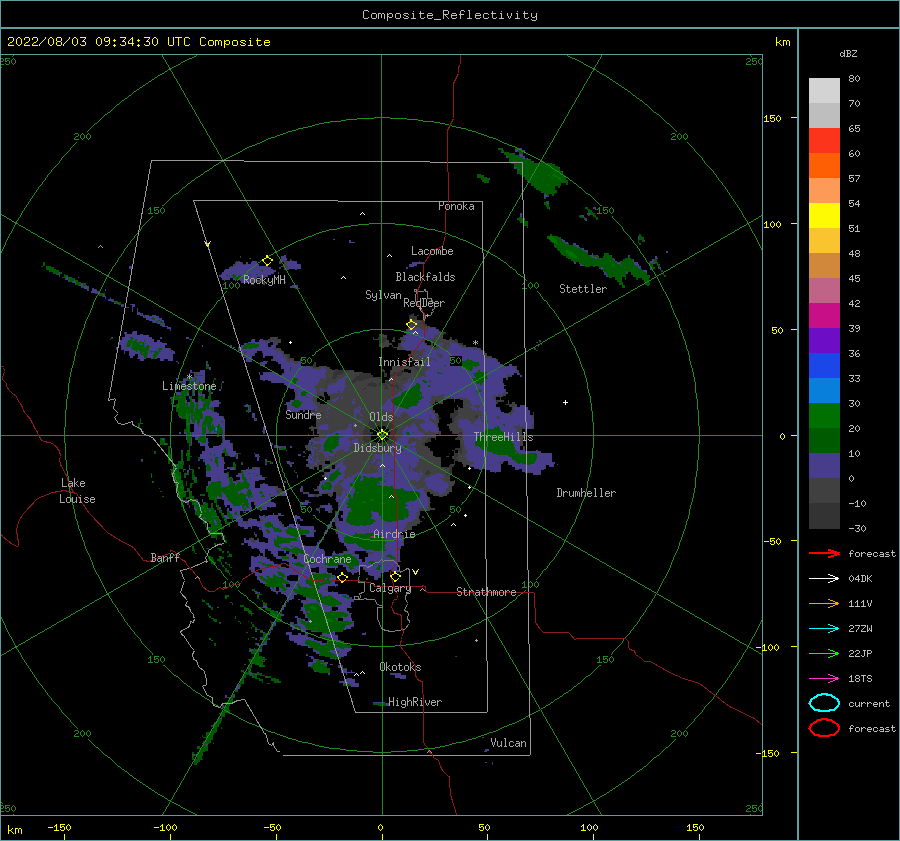
Task: Click the red 65 dBZ color band
Action: point(824,141)
